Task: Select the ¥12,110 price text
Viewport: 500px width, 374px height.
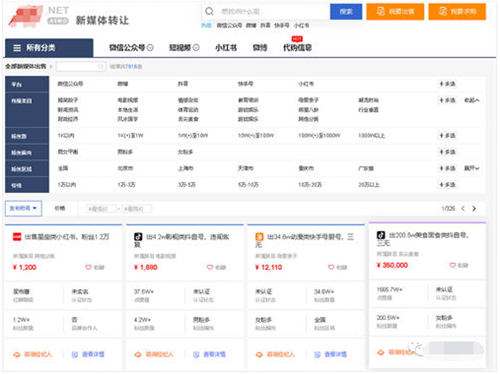Action: pos(269,267)
